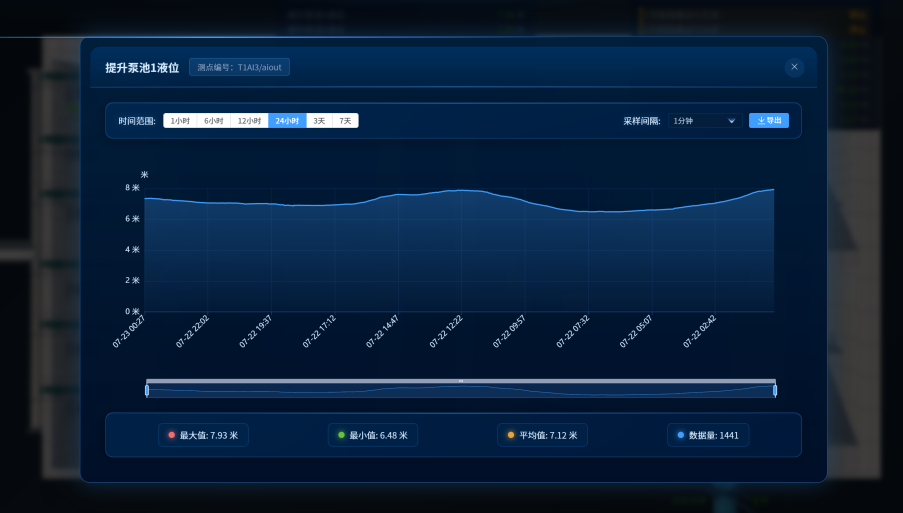Click the 最大值 7.93 米 statistic
This screenshot has height=513, width=903.
(x=203, y=435)
